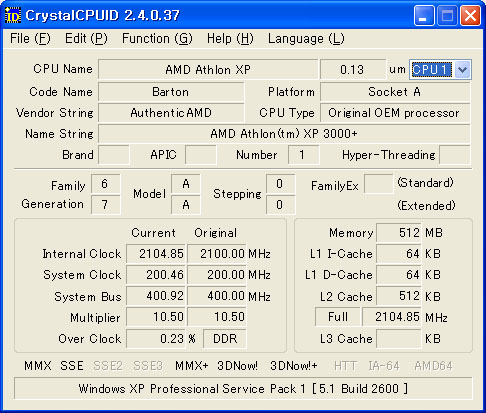Open the Help (H) menu
Screen dimensions: 486x413
(x=230, y=39)
